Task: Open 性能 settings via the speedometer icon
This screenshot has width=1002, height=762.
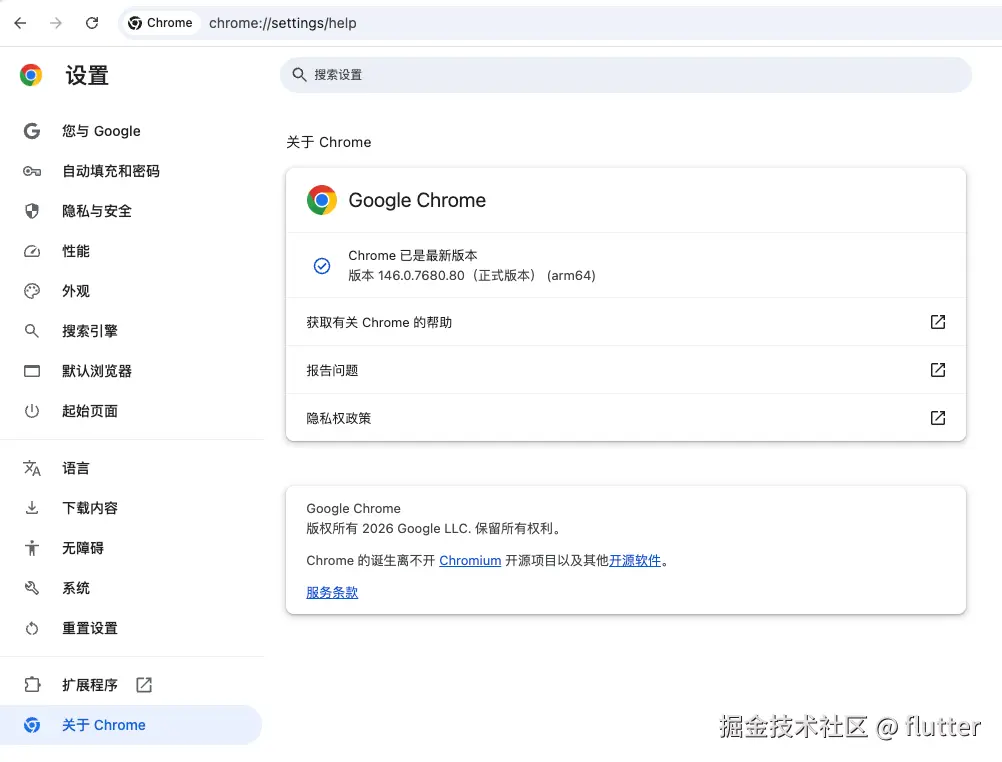Action: point(31,251)
